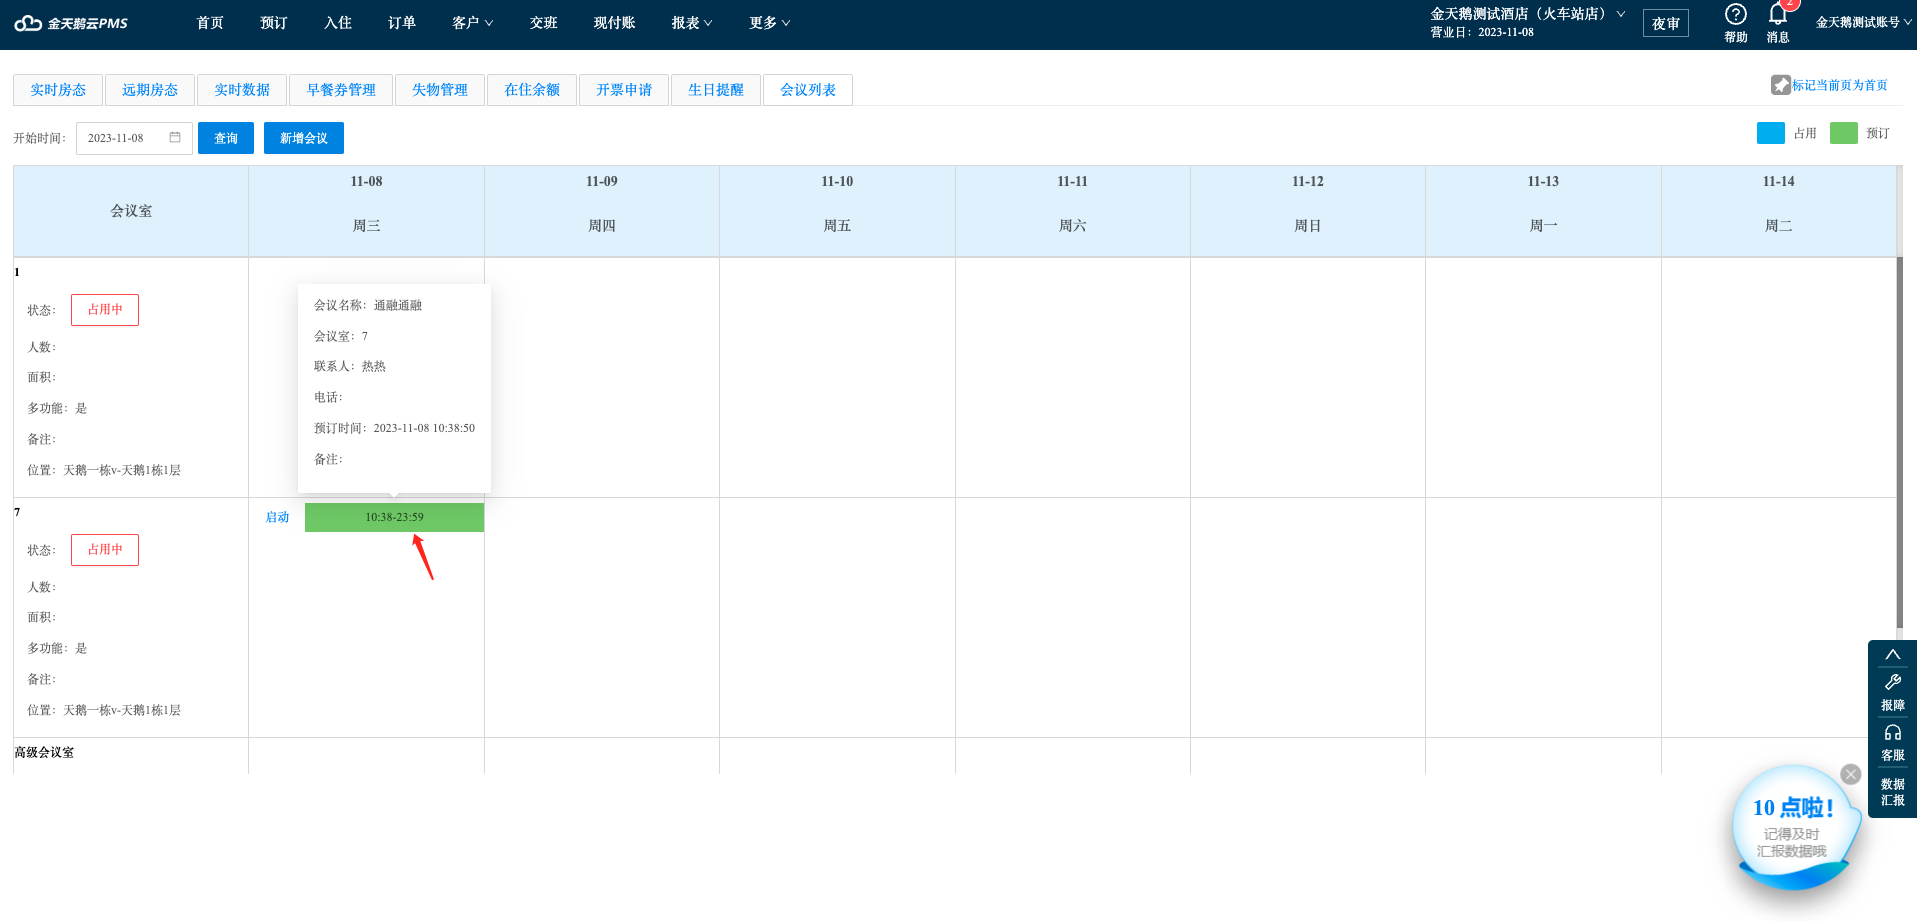Switch to the 在住余额 tab
1917x921 pixels.
click(532, 90)
